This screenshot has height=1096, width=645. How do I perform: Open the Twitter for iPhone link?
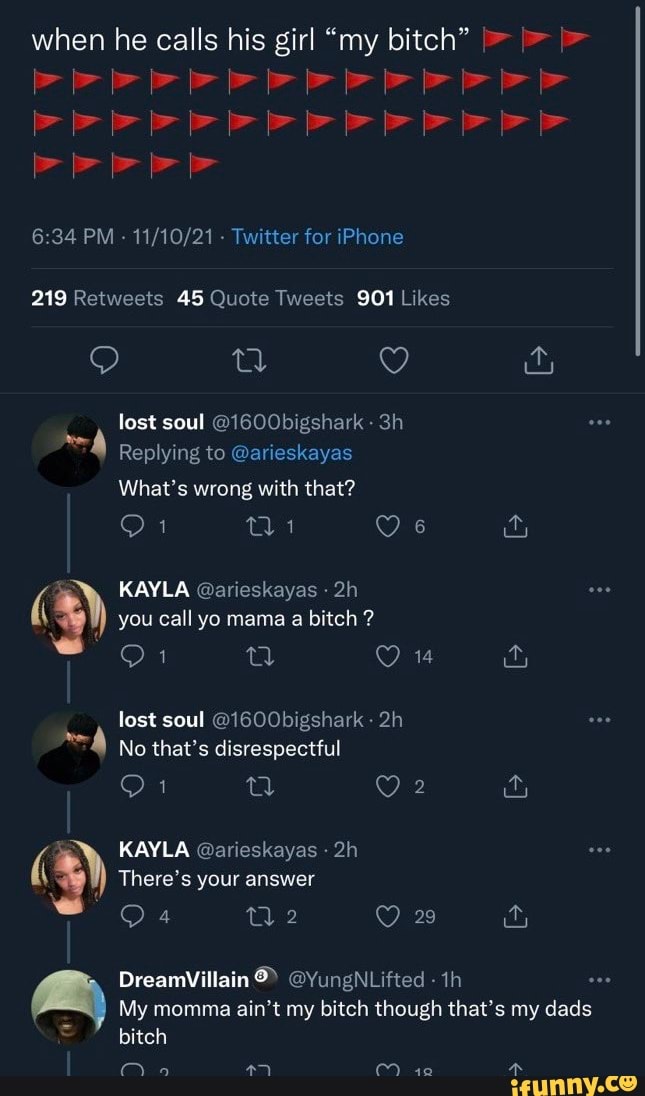tap(317, 237)
